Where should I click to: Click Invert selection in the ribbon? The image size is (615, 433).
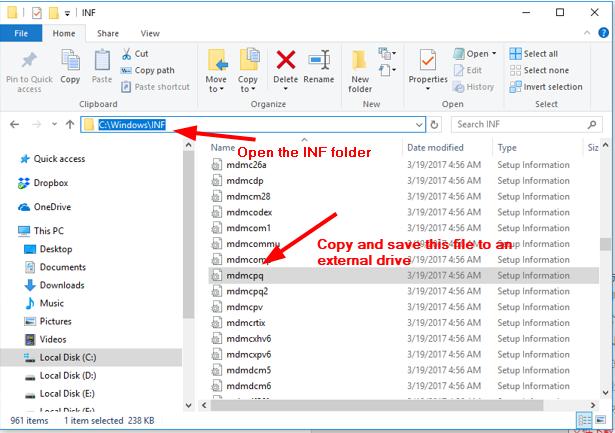[x=546, y=87]
